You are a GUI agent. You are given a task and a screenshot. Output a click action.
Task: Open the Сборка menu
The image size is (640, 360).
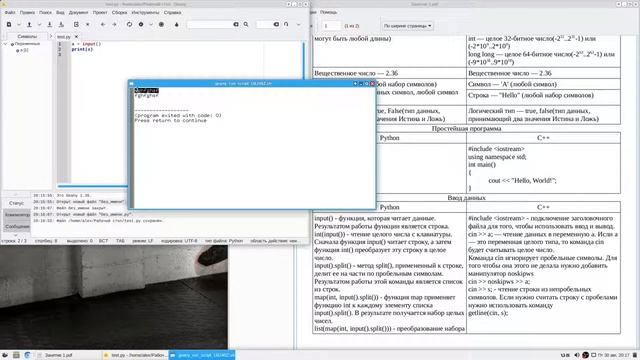tap(120, 13)
